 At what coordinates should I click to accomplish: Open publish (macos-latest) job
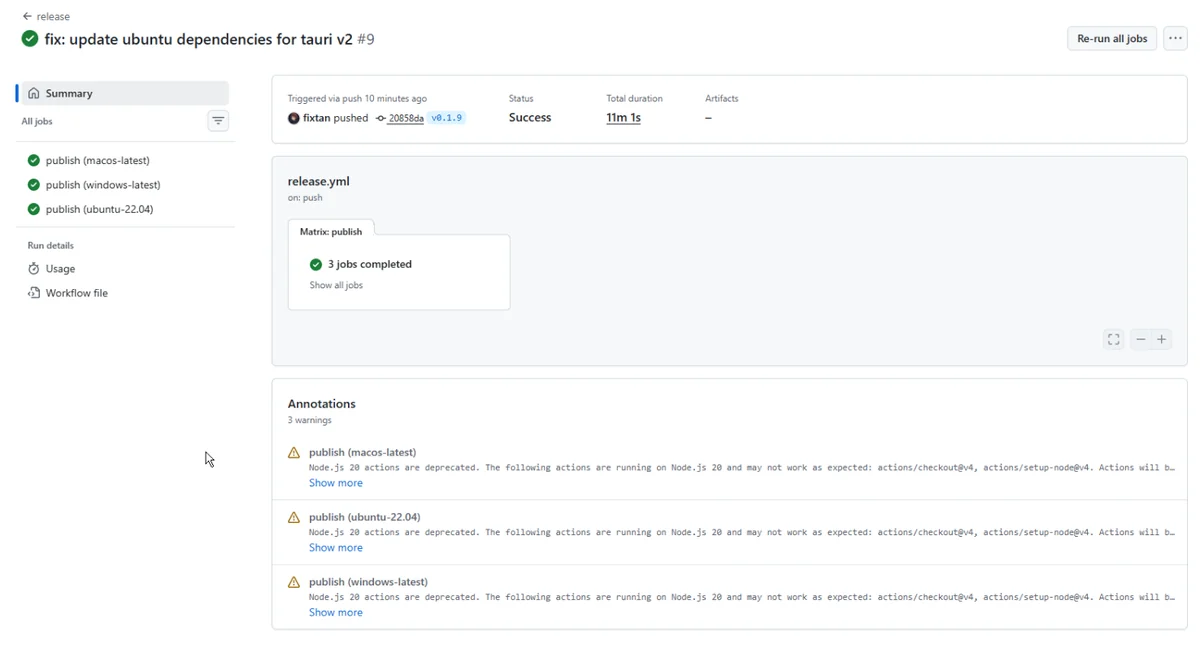[97, 160]
